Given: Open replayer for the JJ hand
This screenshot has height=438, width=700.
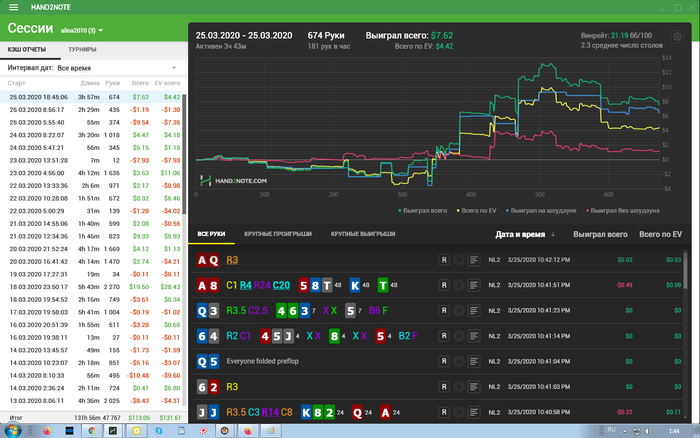Looking at the screenshot, I should pyautogui.click(x=444, y=412).
